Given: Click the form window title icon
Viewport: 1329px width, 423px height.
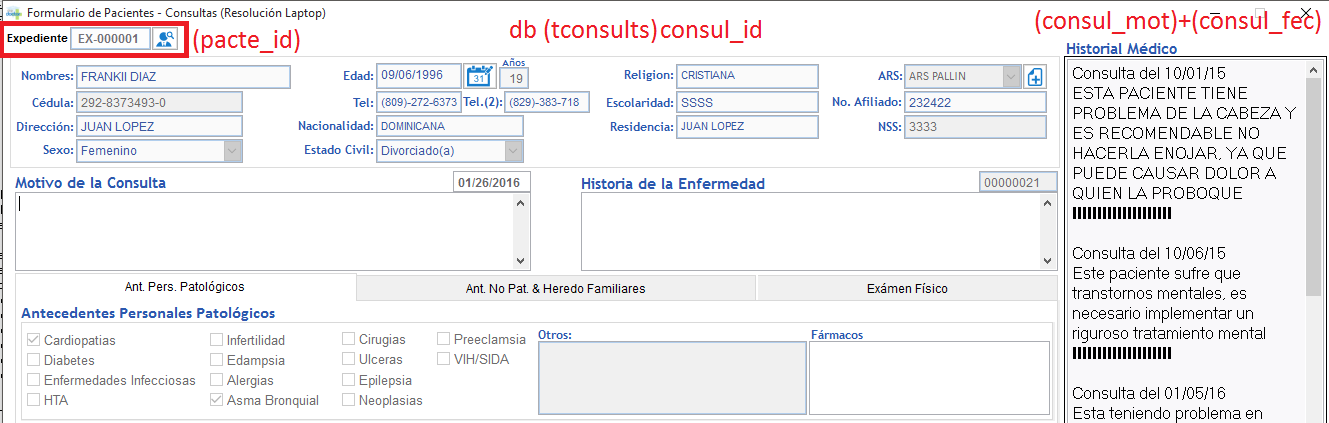Looking at the screenshot, I should tap(13, 13).
